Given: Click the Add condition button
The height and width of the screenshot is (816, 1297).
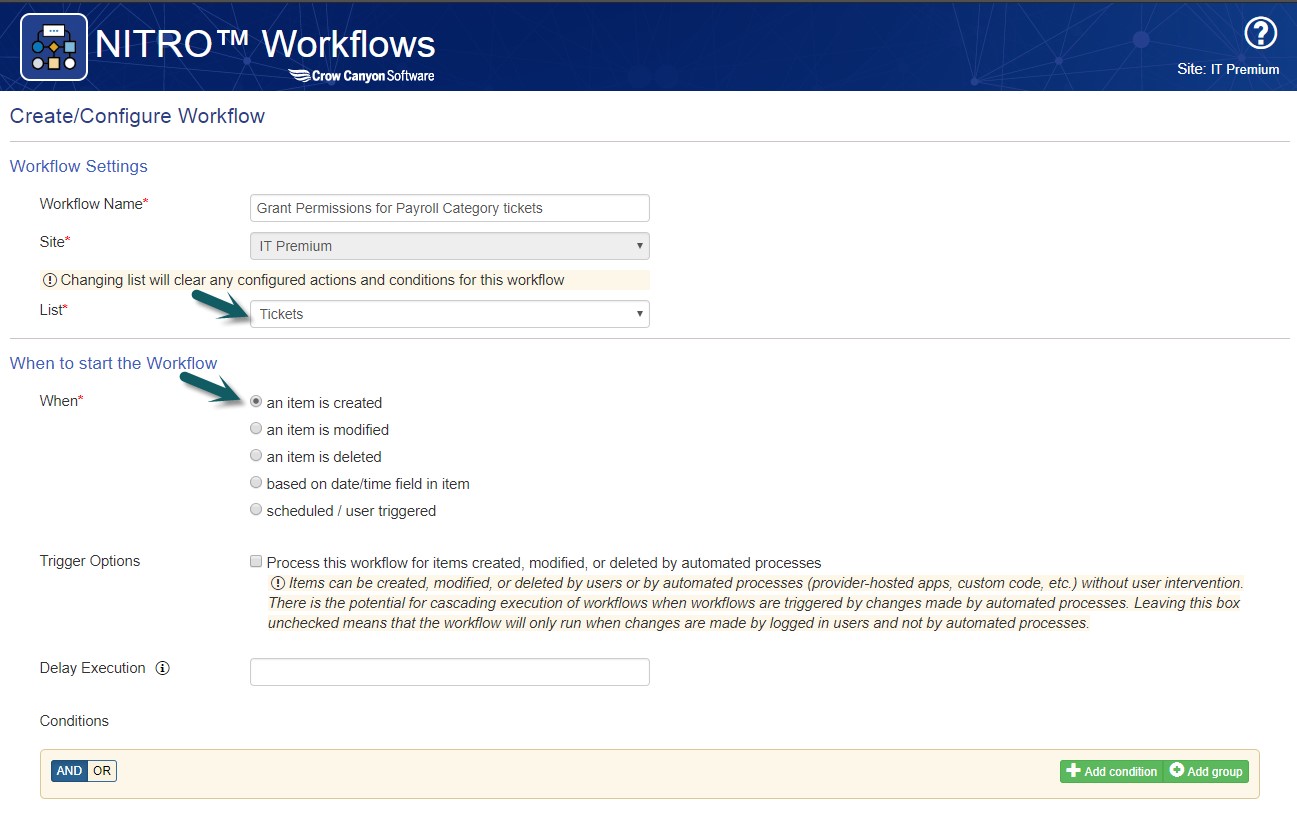Looking at the screenshot, I should click(x=1111, y=771).
